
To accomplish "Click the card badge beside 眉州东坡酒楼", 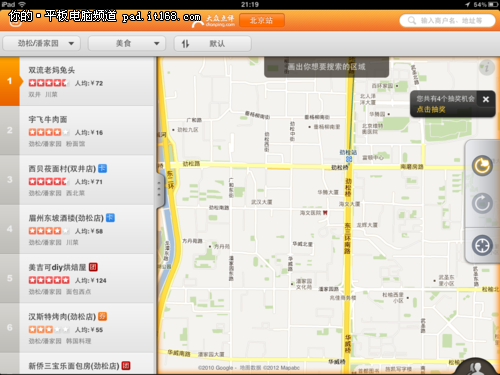I will pyautogui.click(x=110, y=218).
